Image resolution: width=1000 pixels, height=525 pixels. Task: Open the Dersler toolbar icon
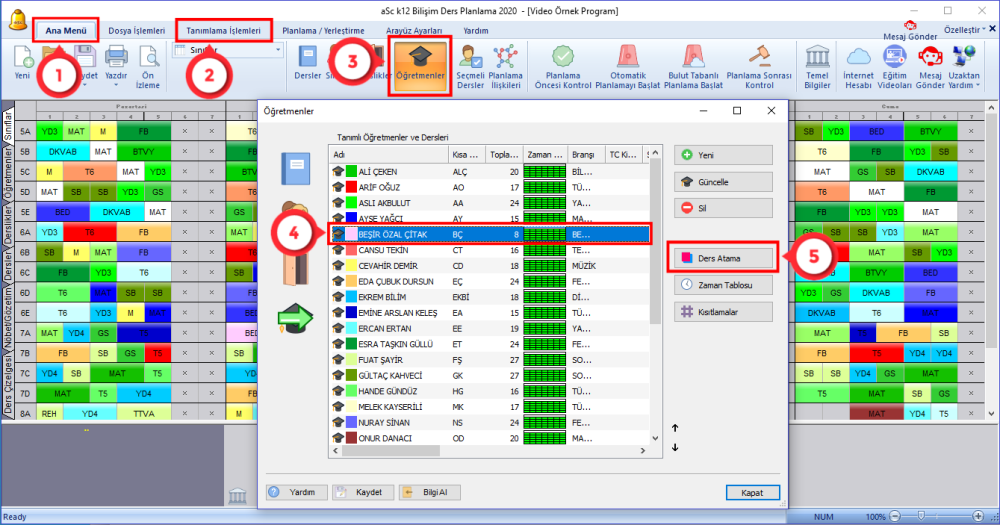[307, 63]
